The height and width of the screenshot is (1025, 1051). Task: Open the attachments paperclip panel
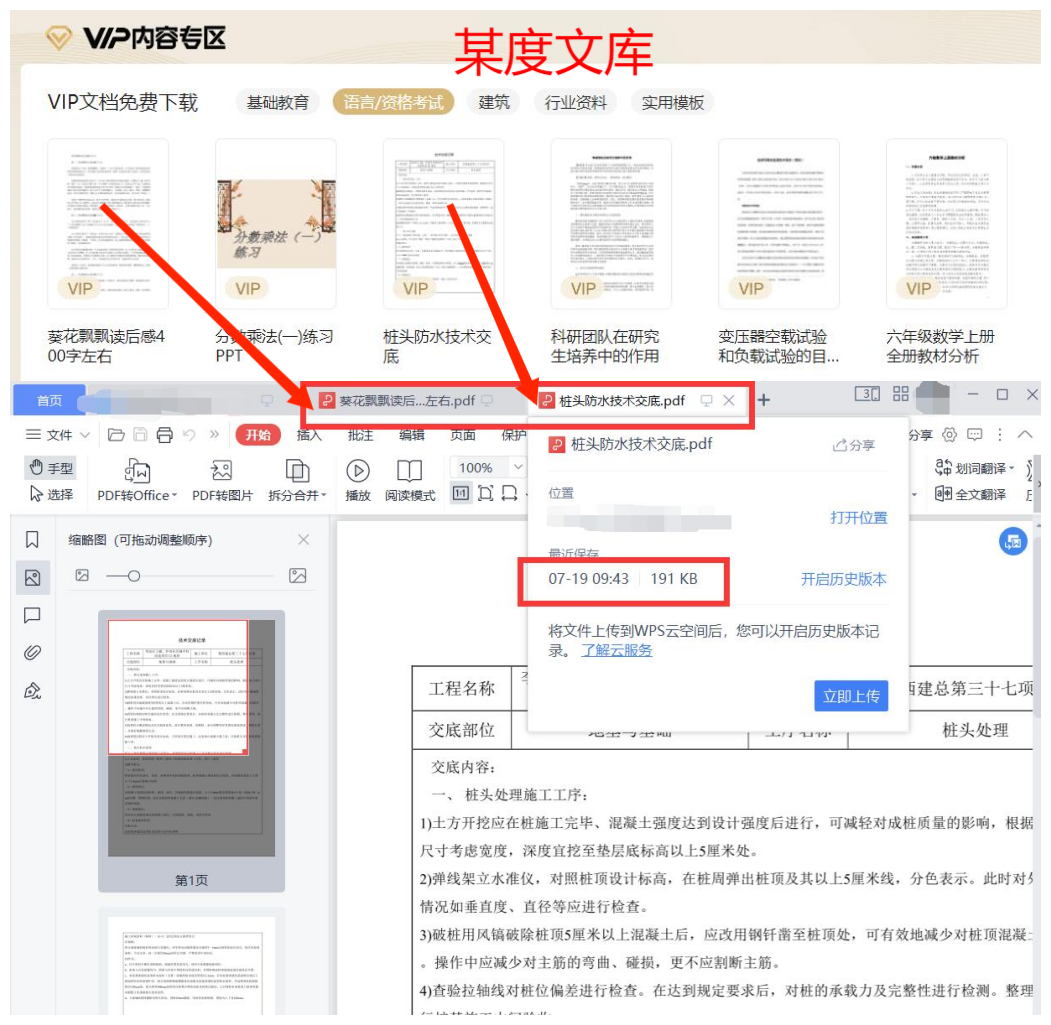32,652
